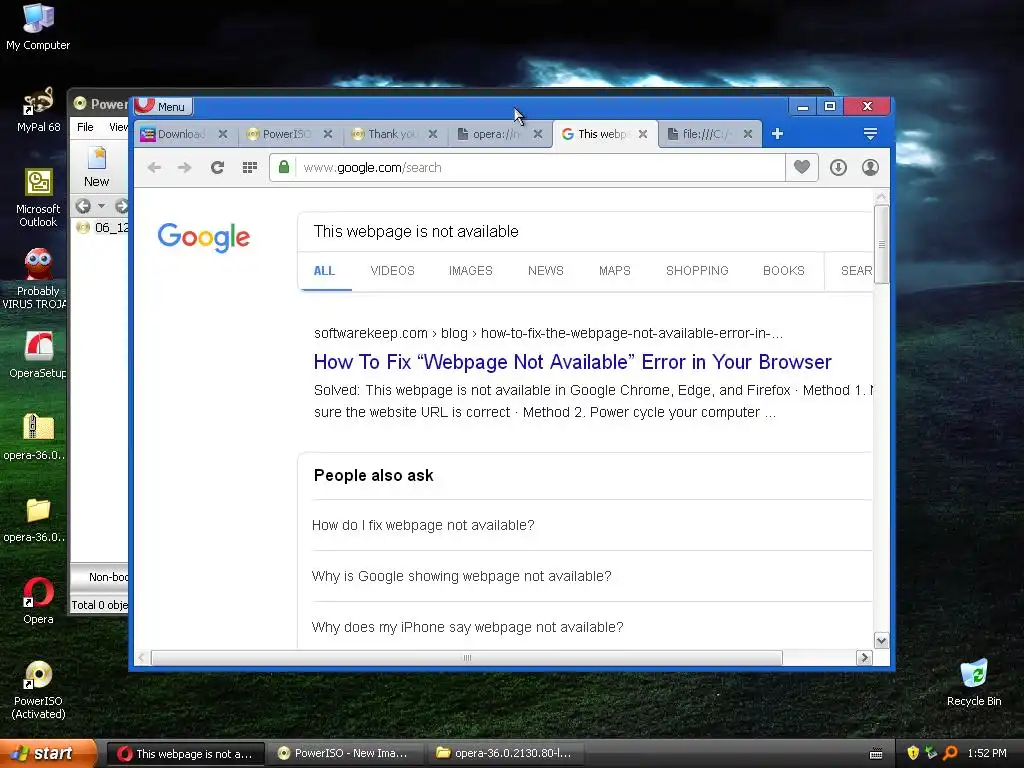Viewport: 1024px width, 768px height.
Task: Open the Windows Start button
Action: pos(48,754)
